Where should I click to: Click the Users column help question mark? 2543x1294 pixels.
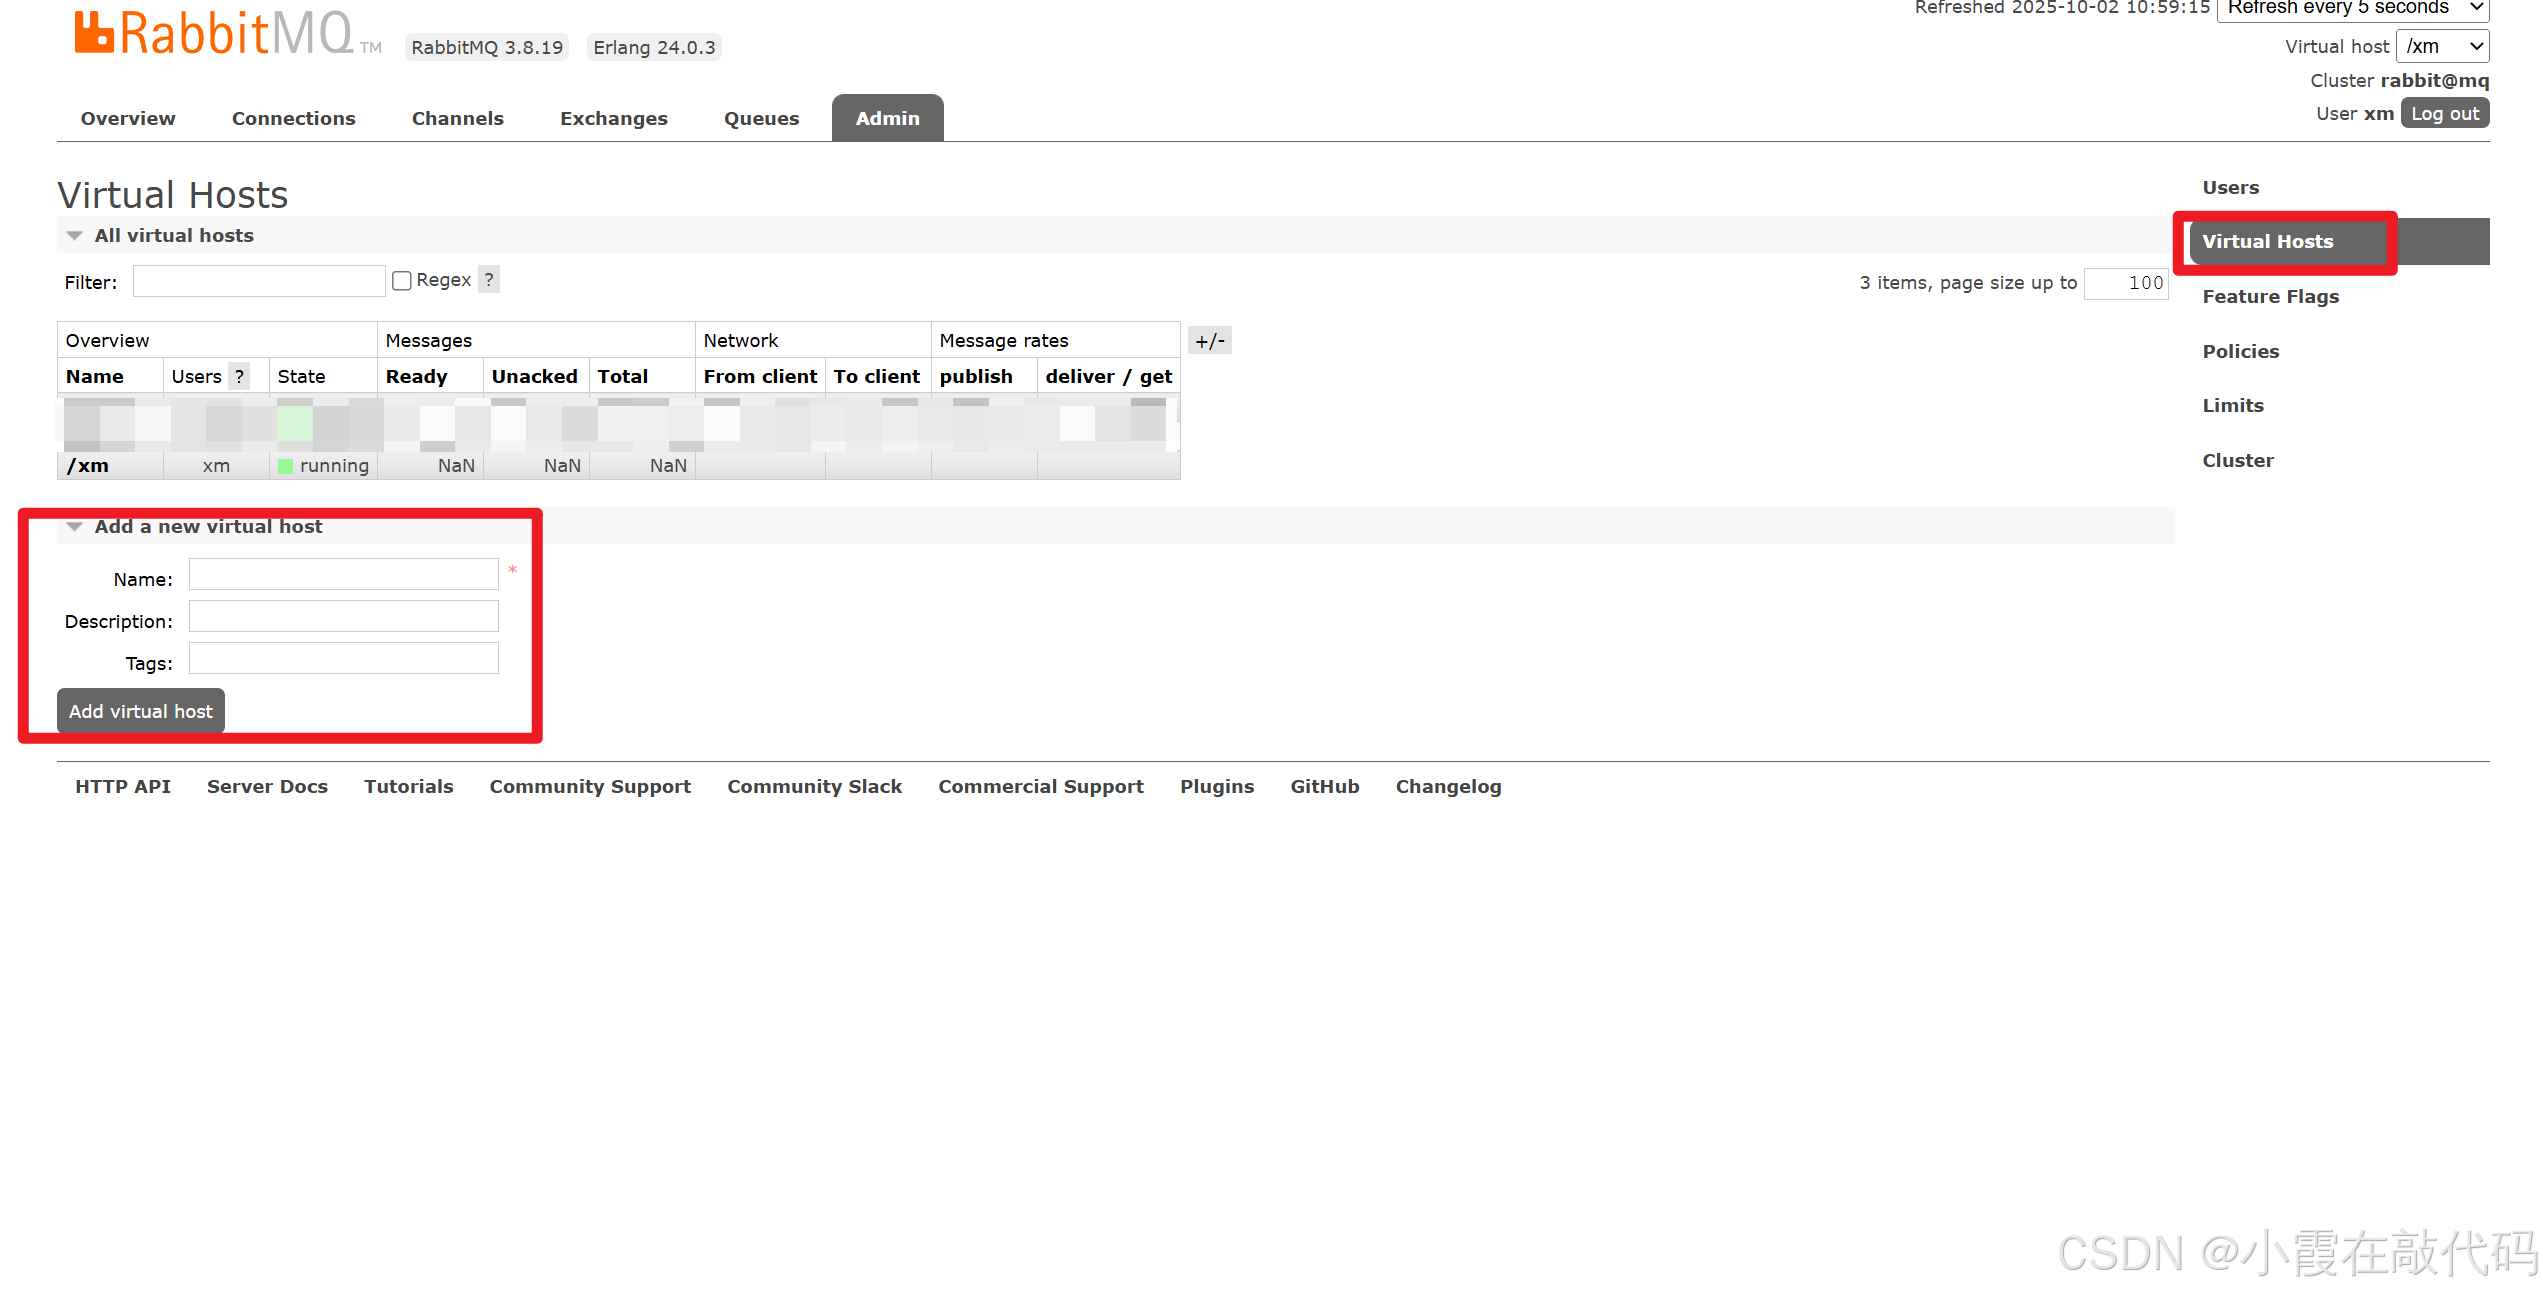(x=239, y=377)
